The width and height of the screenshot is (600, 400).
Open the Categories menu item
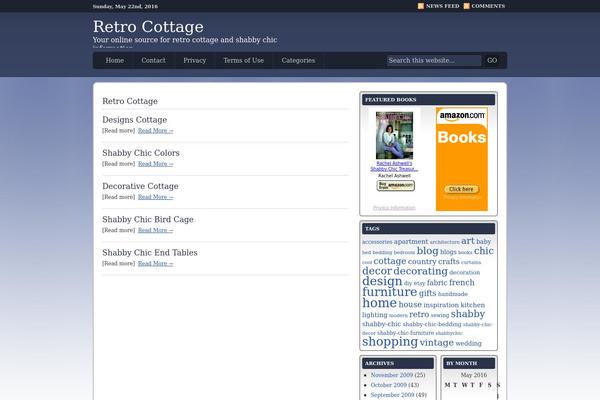click(x=298, y=60)
